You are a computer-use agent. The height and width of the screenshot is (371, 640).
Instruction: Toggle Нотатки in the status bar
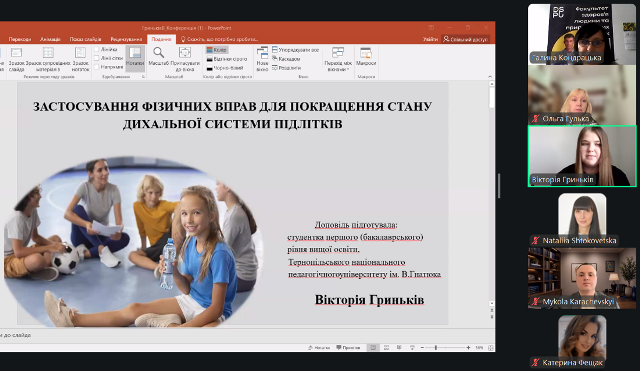[x=319, y=348]
